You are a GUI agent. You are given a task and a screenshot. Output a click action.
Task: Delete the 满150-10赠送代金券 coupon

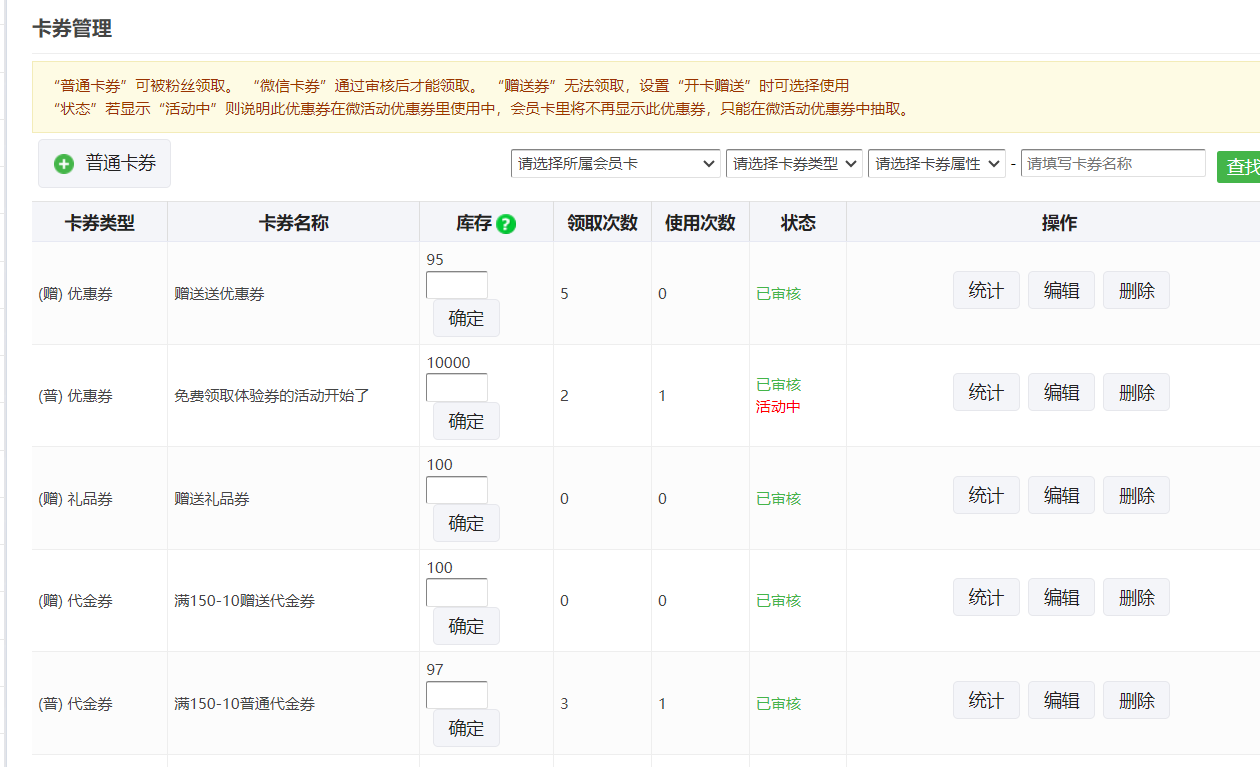[1136, 597]
